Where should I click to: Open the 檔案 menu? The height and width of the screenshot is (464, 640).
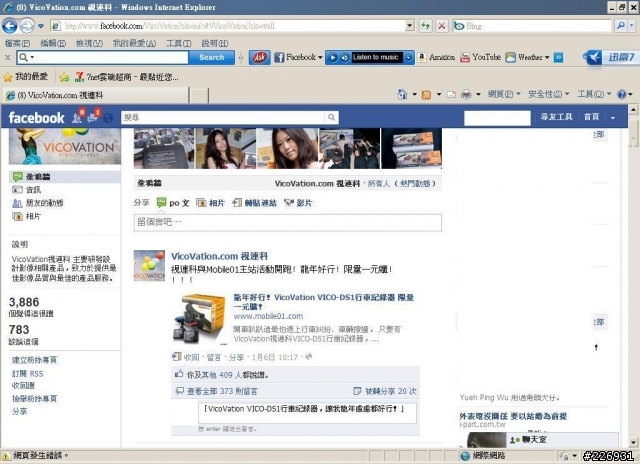pos(17,43)
